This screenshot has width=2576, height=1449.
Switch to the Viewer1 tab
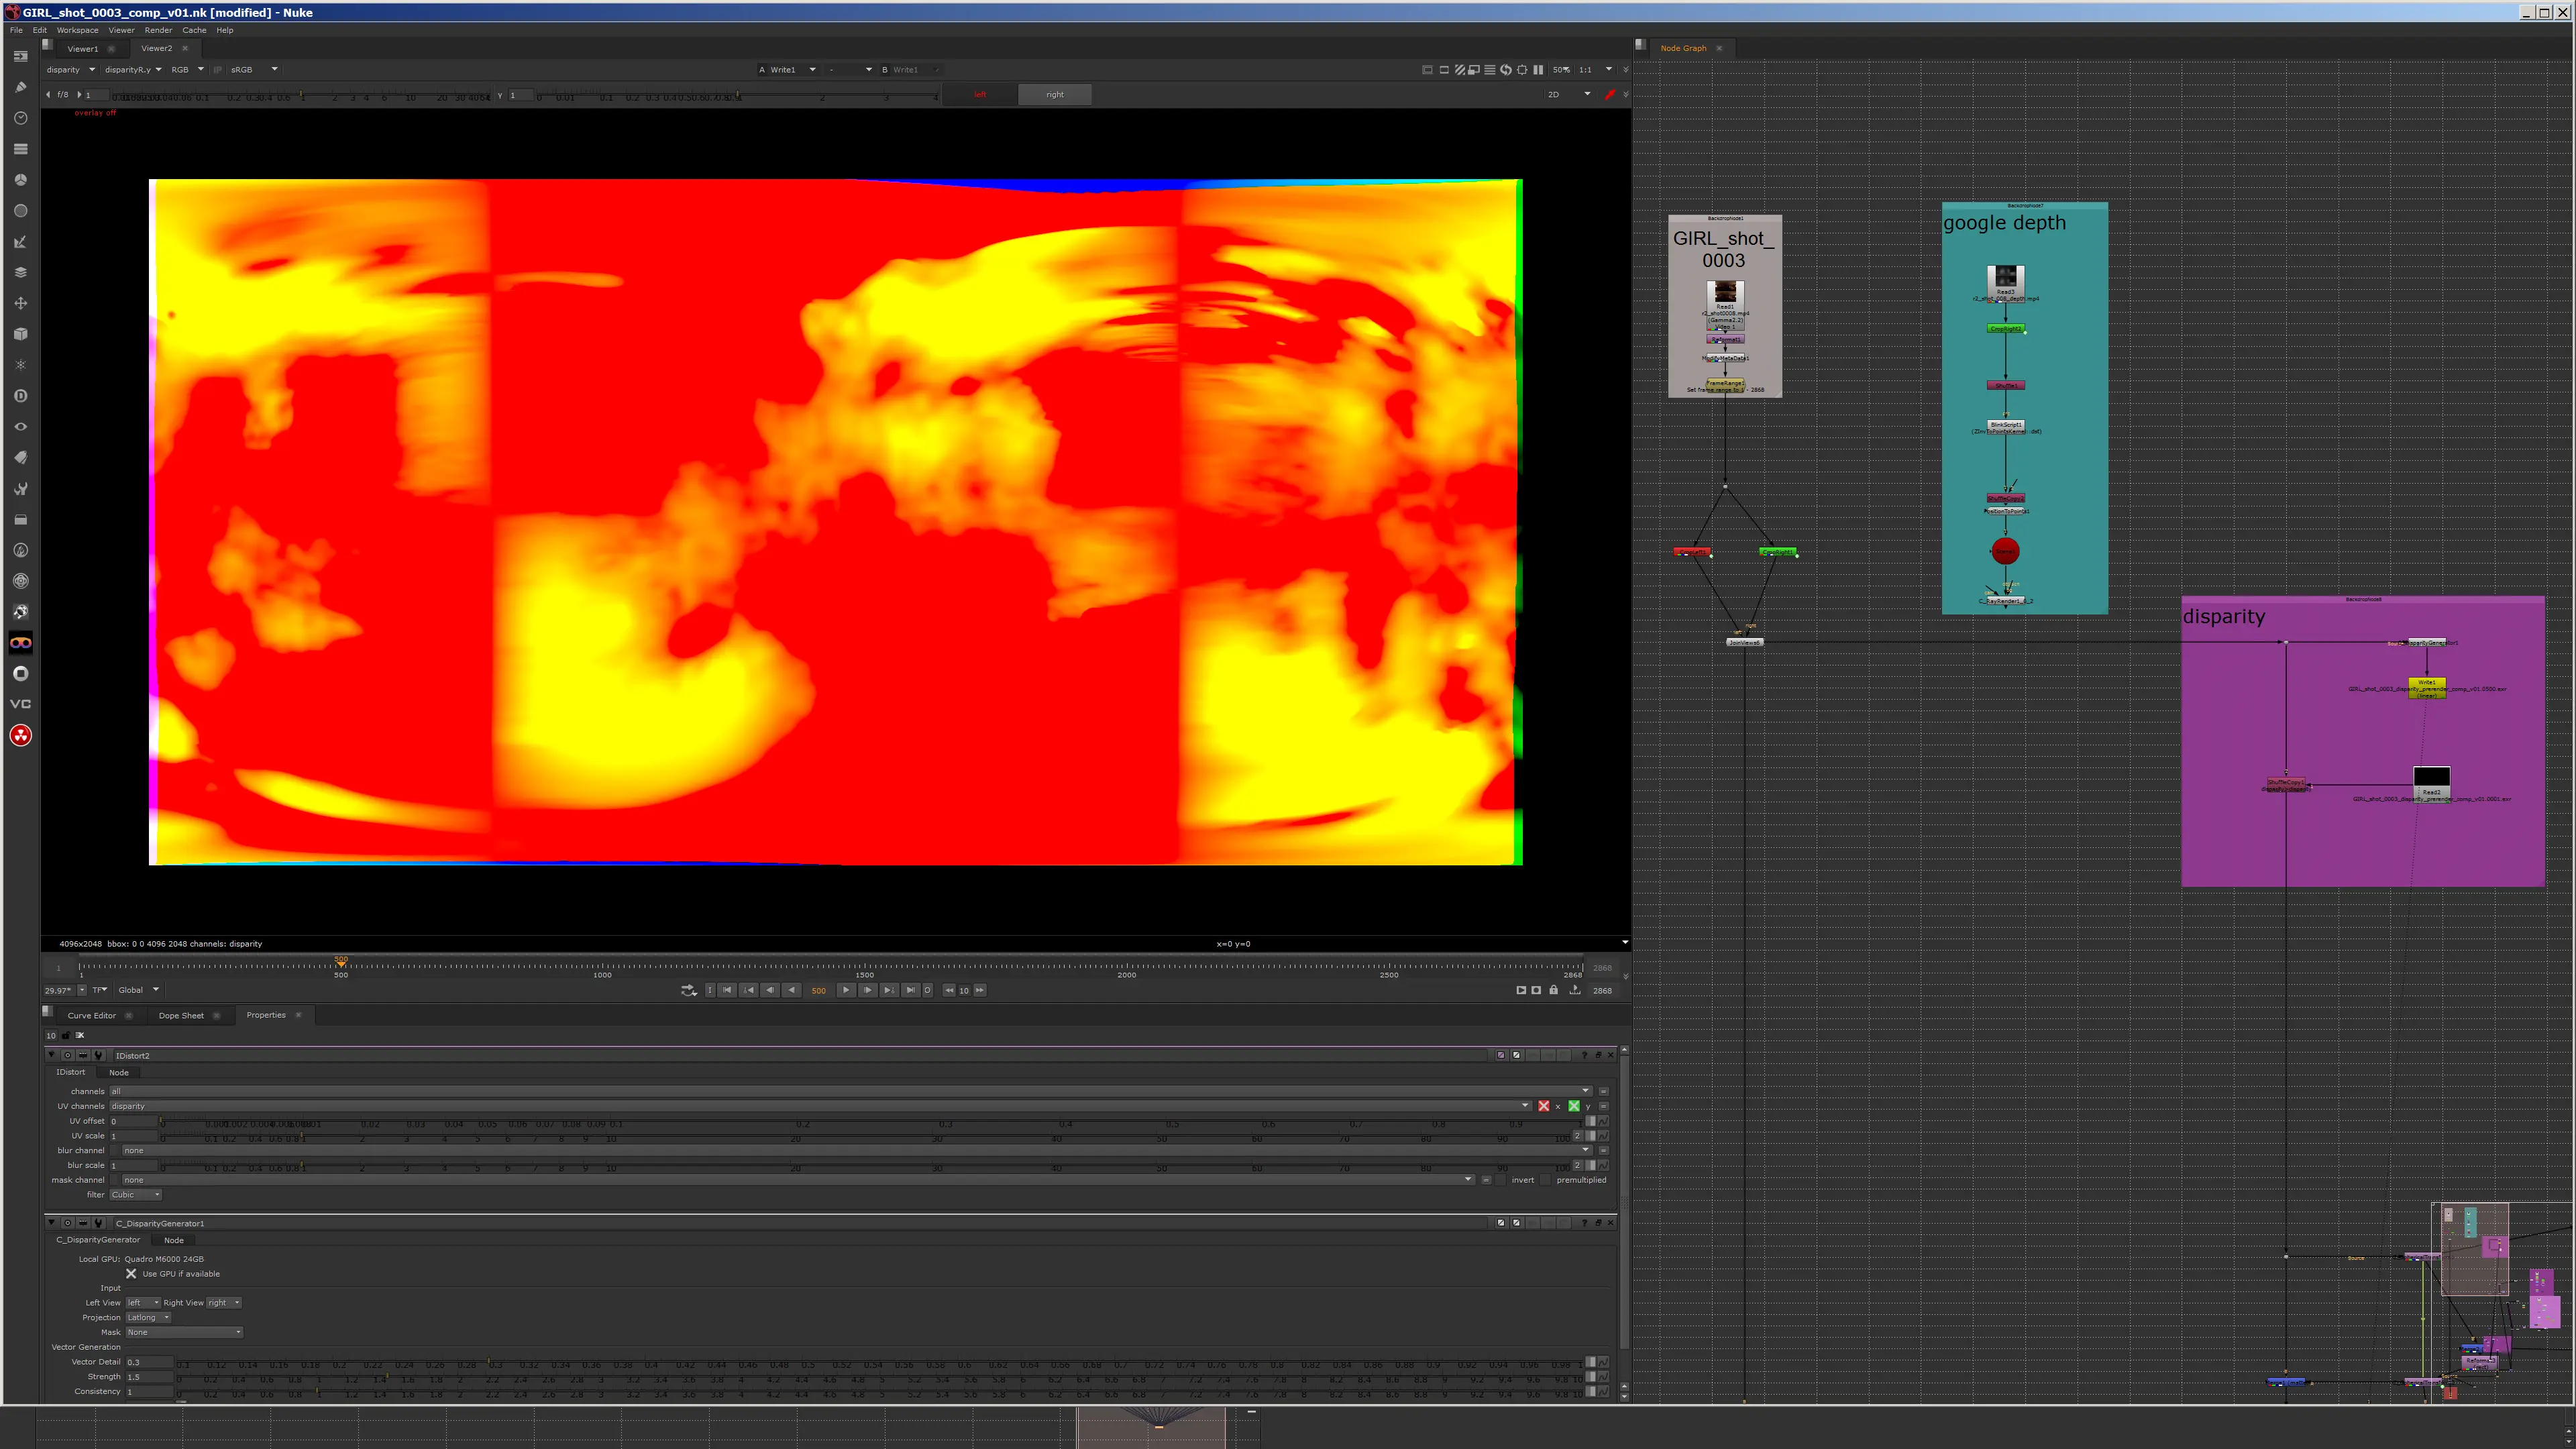[x=83, y=49]
